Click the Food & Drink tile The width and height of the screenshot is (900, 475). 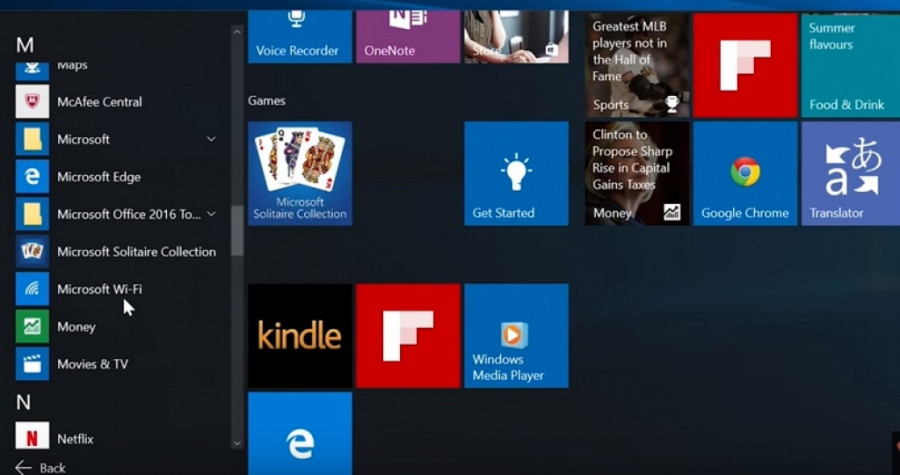[850, 65]
